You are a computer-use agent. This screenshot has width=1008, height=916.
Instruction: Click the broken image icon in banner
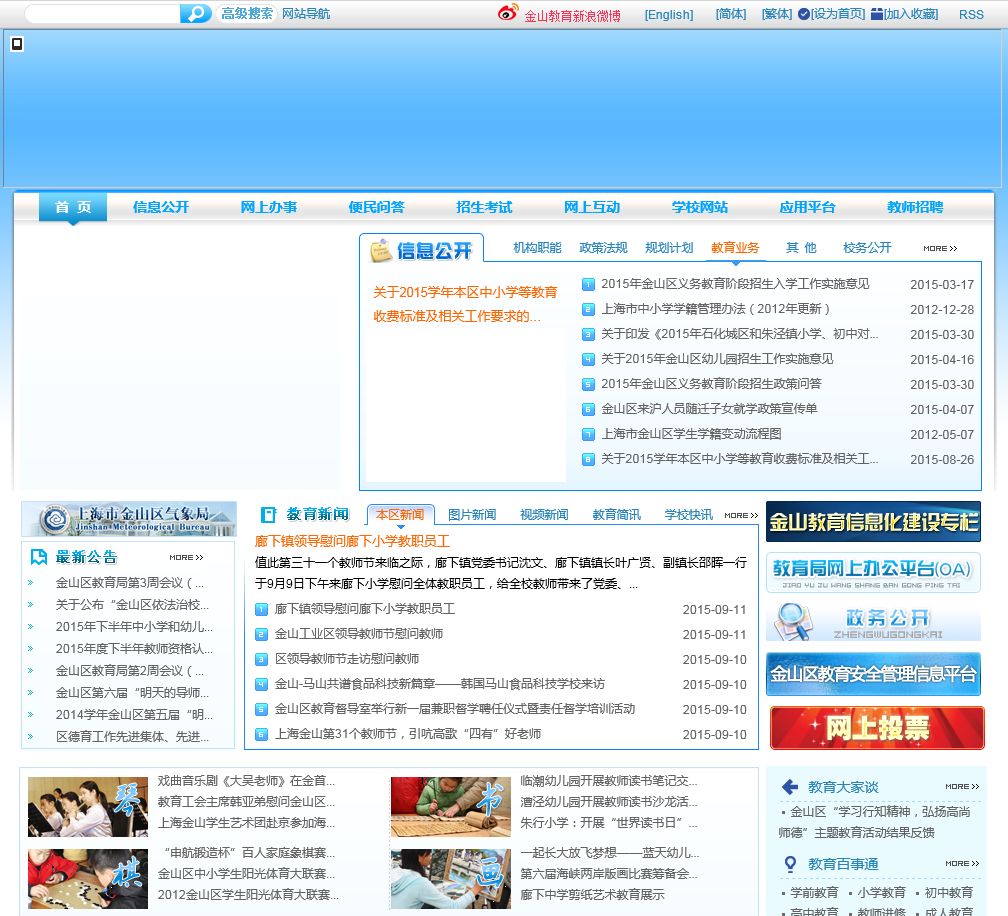click(17, 44)
